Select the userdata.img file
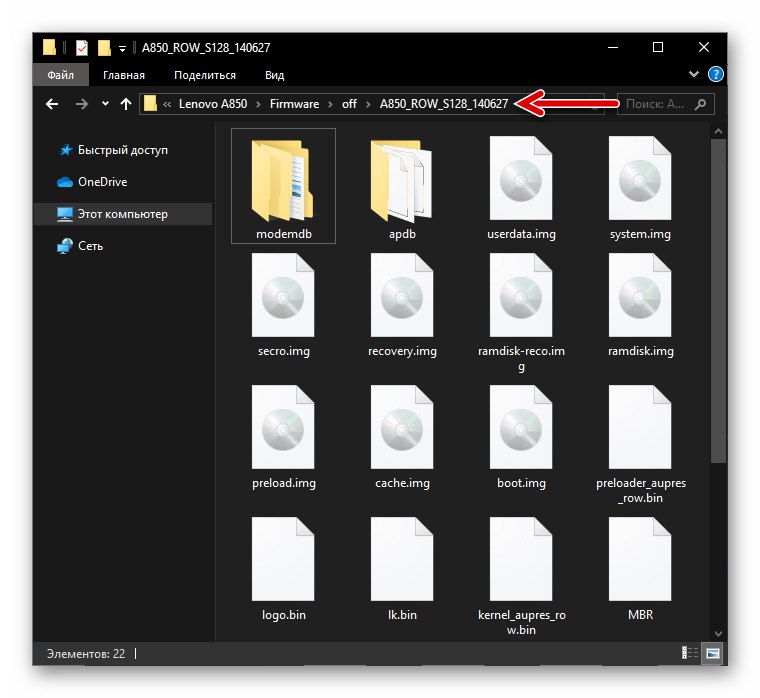Viewport: 760px width, 698px height. pos(521,186)
